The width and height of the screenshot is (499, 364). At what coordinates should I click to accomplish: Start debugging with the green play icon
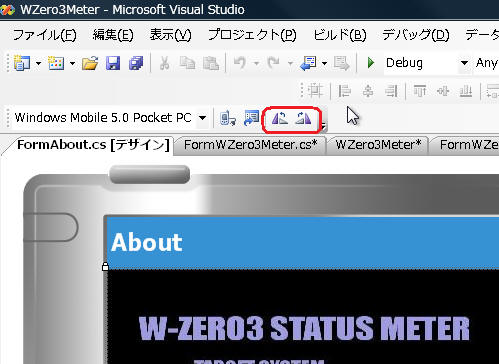(370, 63)
